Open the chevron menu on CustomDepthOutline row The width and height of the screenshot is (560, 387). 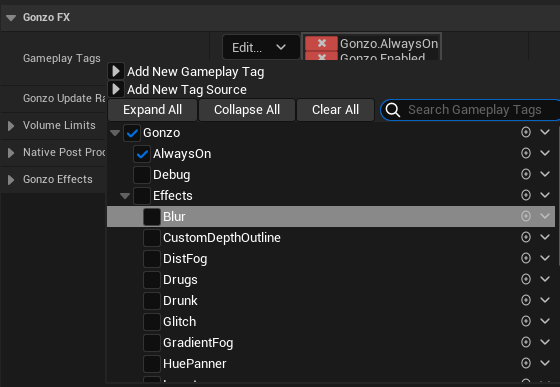point(545,237)
